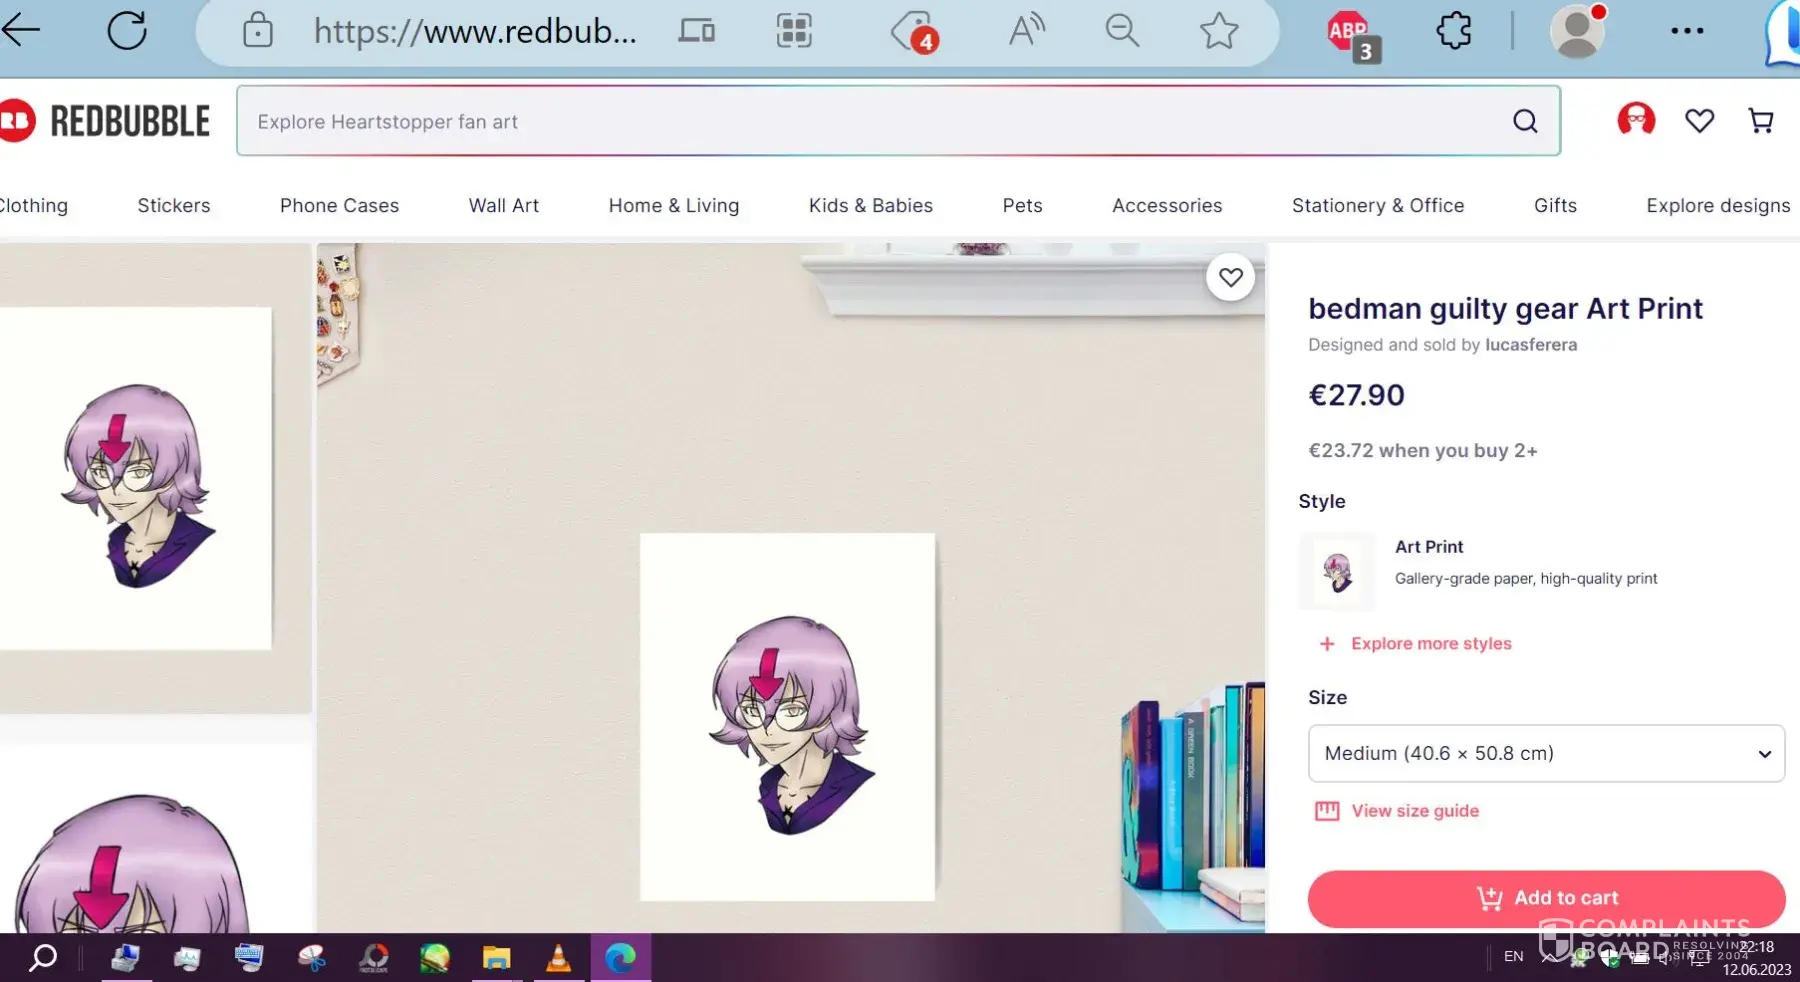Go back to the previous page
Image resolution: width=1800 pixels, height=982 pixels.
tap(20, 30)
